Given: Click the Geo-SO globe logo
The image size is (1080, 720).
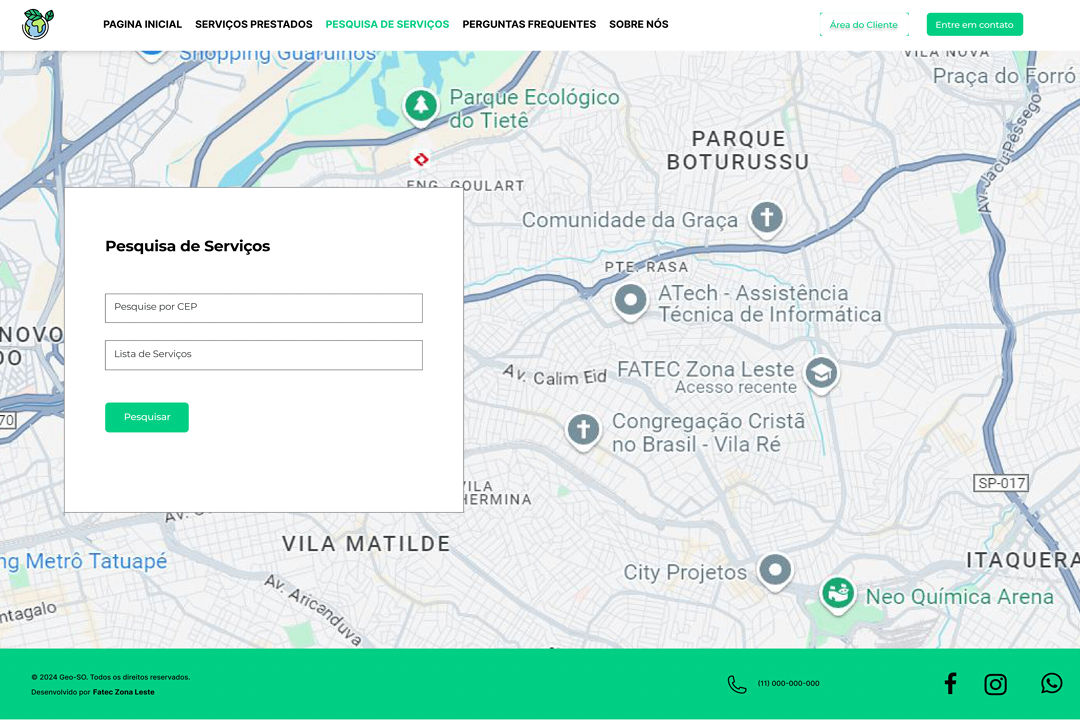Looking at the screenshot, I should point(37,24).
